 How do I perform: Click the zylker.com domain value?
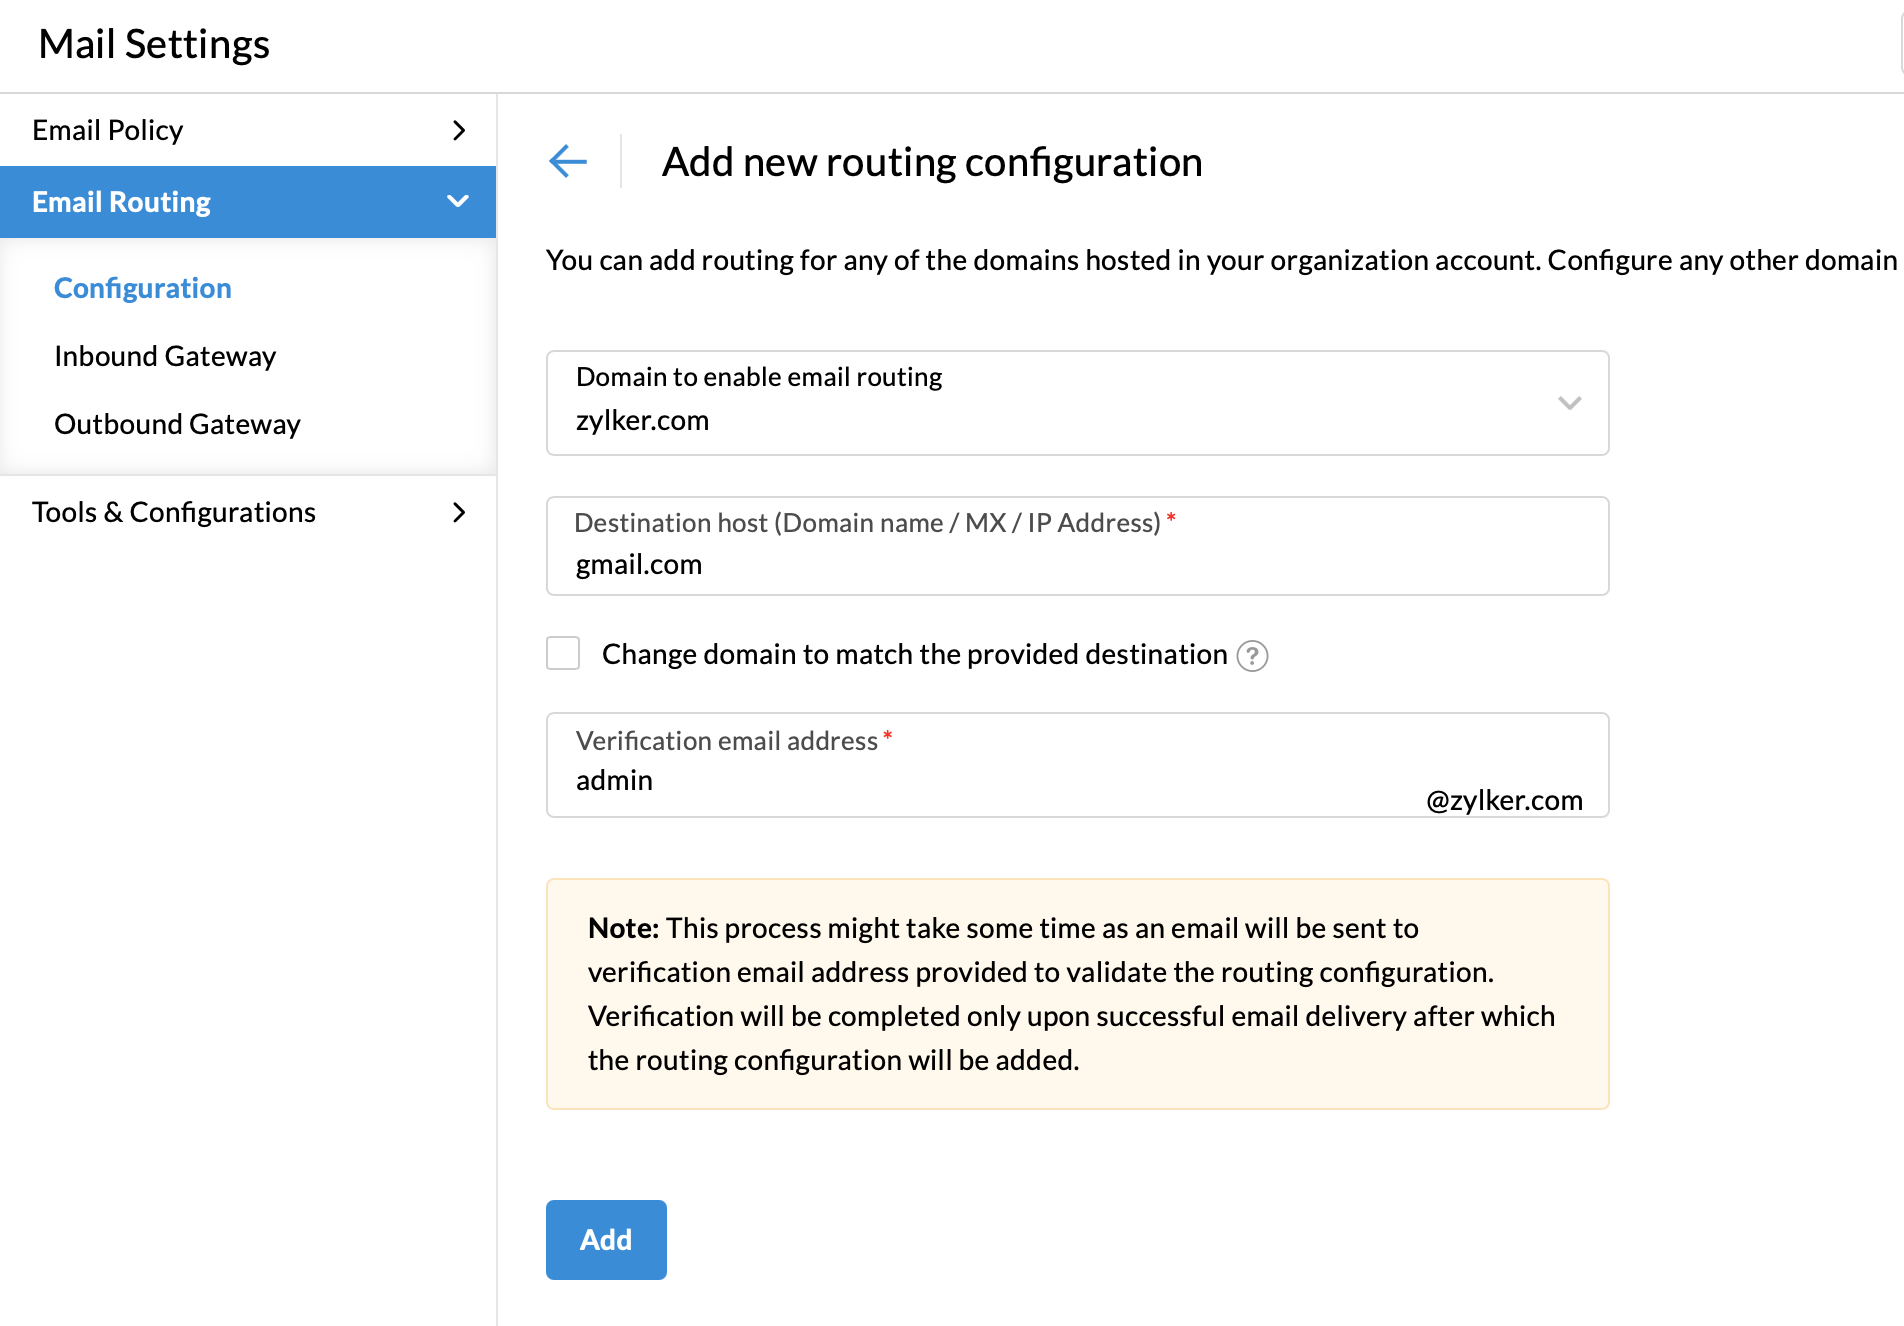coord(643,420)
